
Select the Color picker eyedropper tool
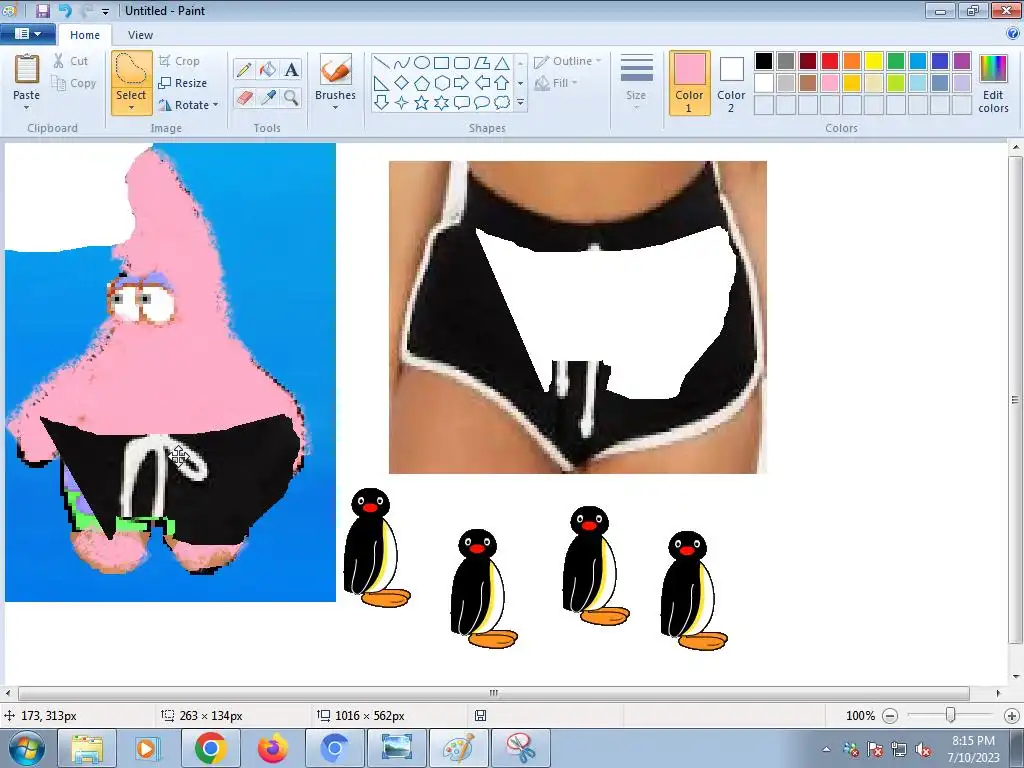click(268, 98)
